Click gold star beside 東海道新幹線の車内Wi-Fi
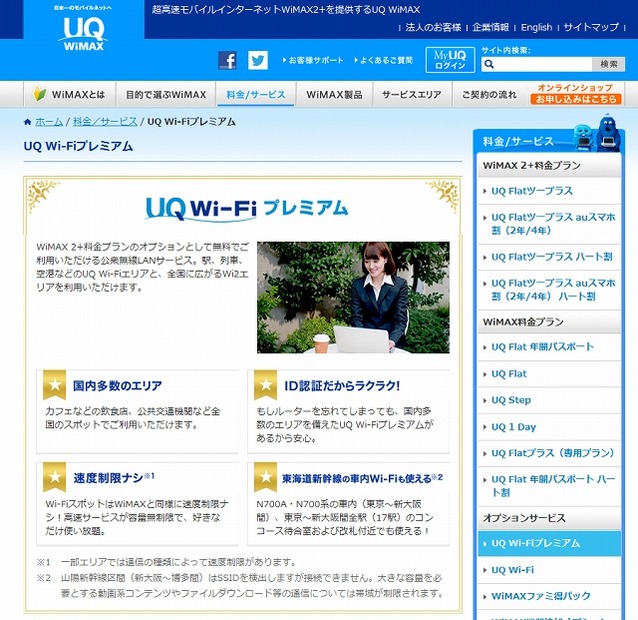638x620 pixels. (266, 477)
